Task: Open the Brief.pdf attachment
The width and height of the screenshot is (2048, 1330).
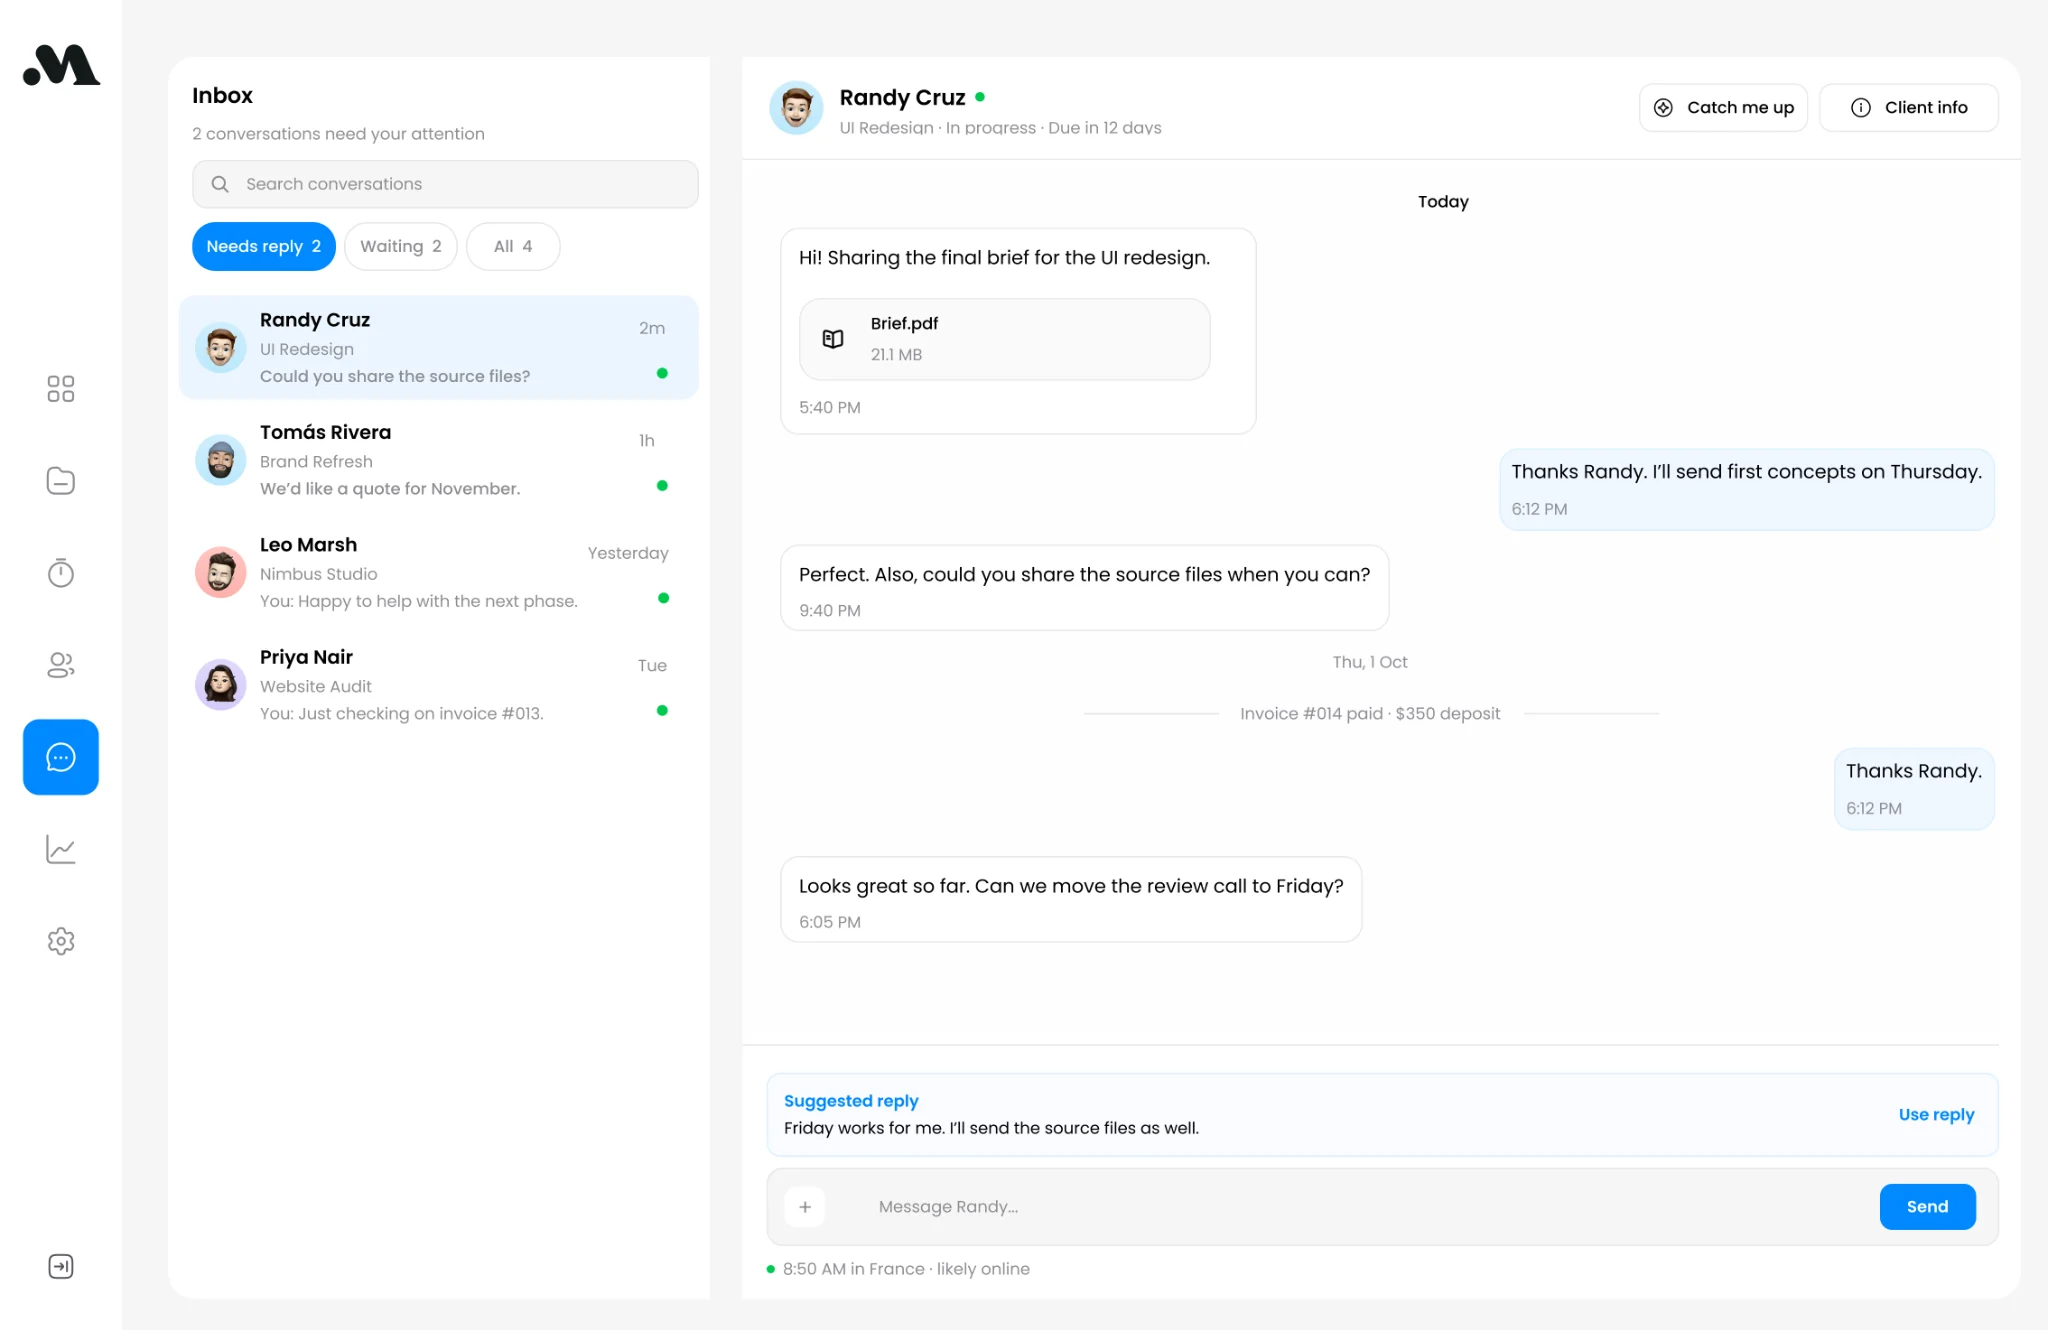Action: pos(1004,339)
